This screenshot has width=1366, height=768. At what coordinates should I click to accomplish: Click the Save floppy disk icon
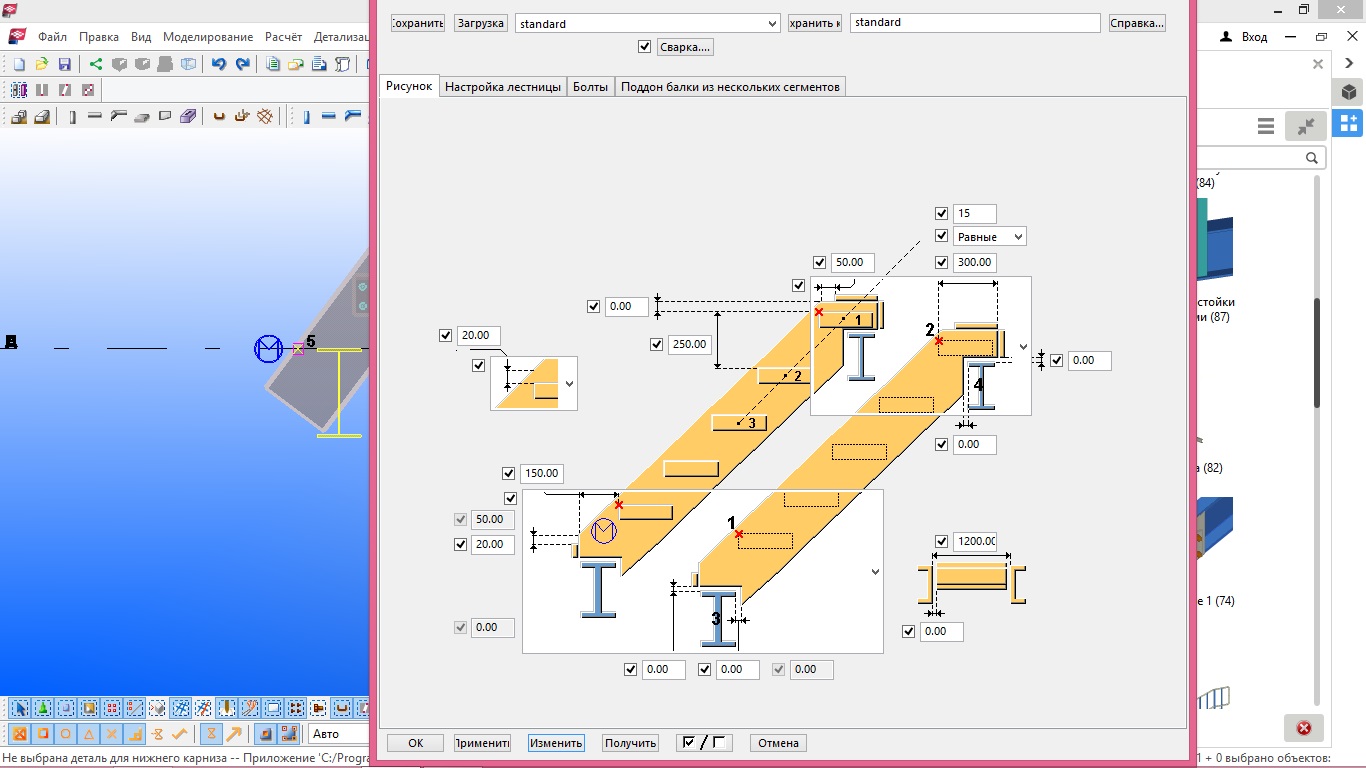point(64,64)
